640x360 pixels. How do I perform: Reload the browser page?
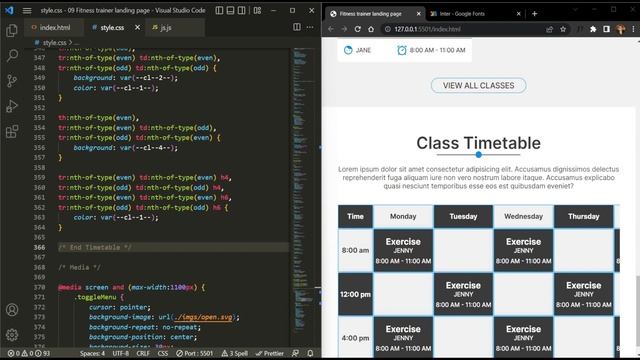pyautogui.click(x=358, y=29)
